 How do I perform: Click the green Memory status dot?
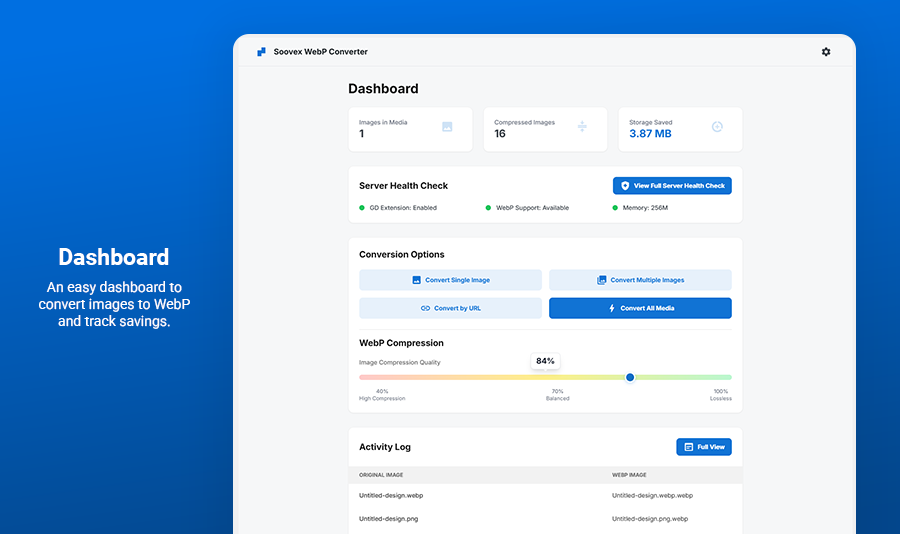614,208
